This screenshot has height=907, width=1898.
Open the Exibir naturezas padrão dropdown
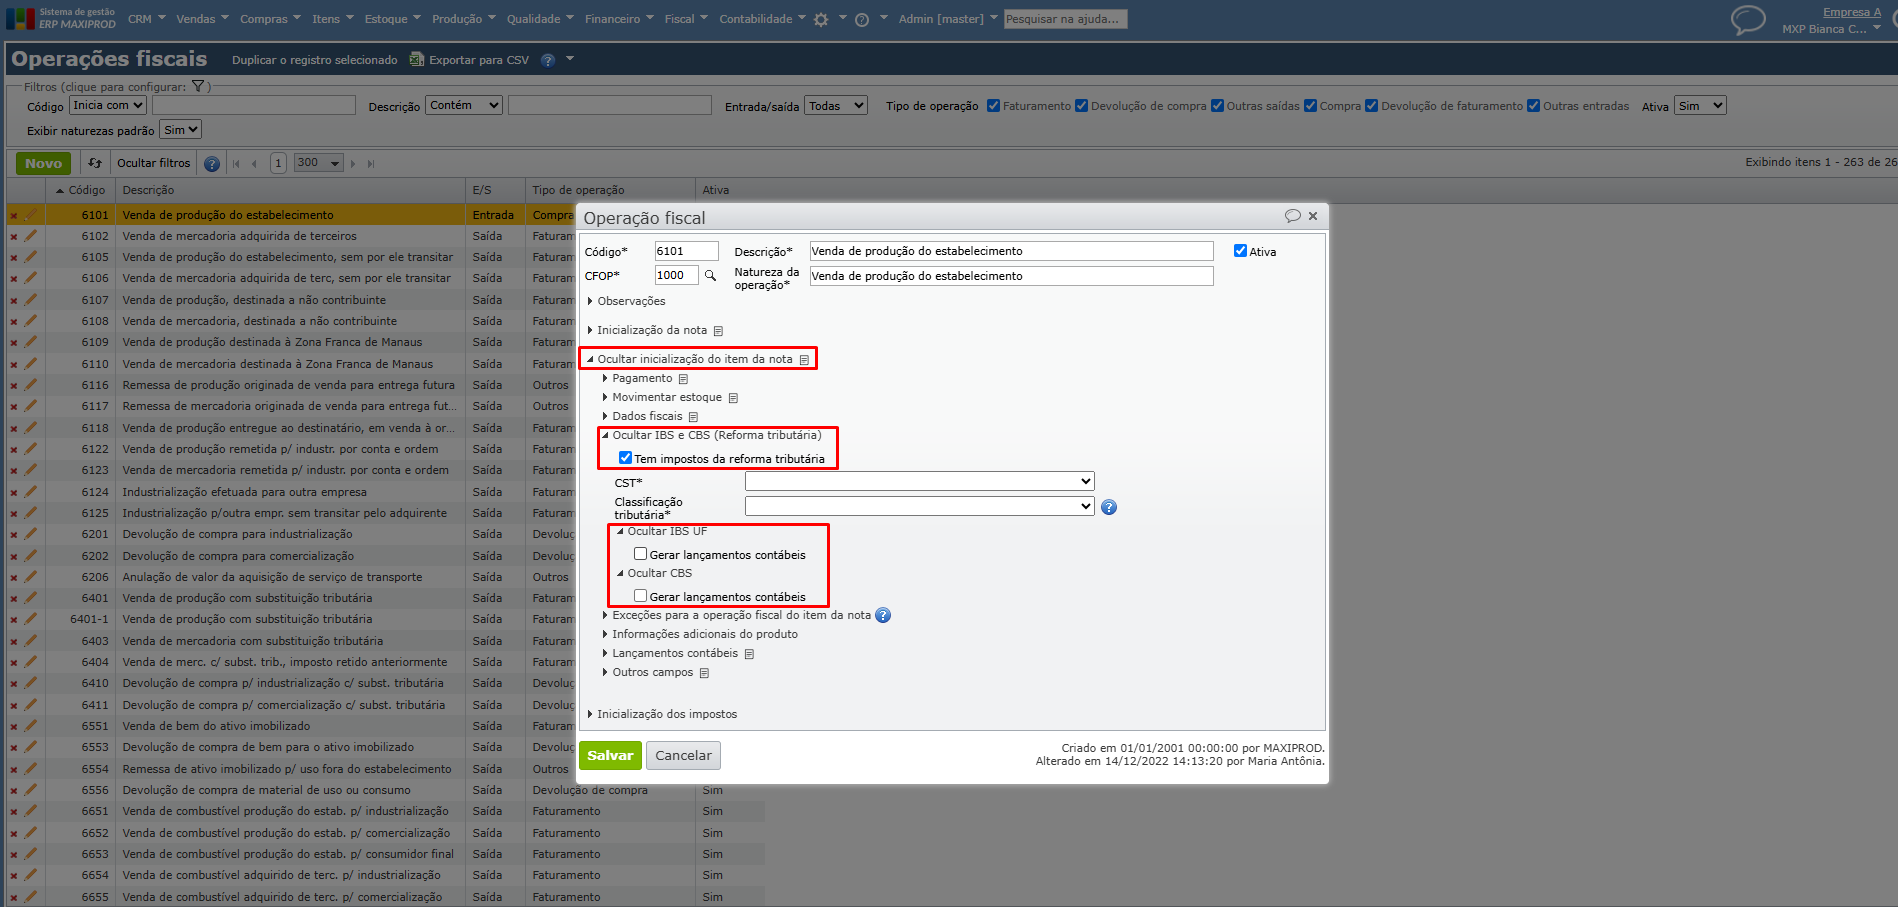pyautogui.click(x=181, y=130)
